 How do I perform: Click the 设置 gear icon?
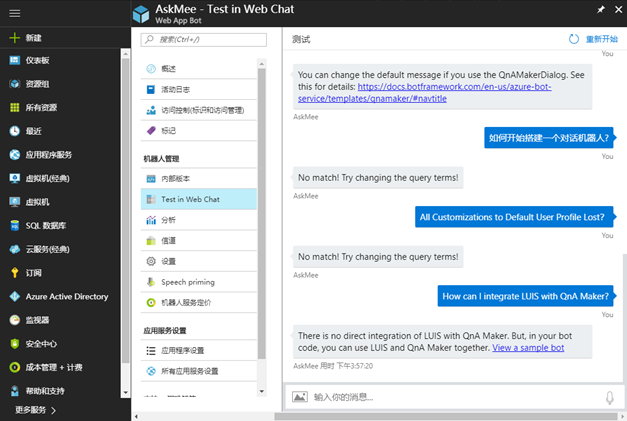pos(151,261)
